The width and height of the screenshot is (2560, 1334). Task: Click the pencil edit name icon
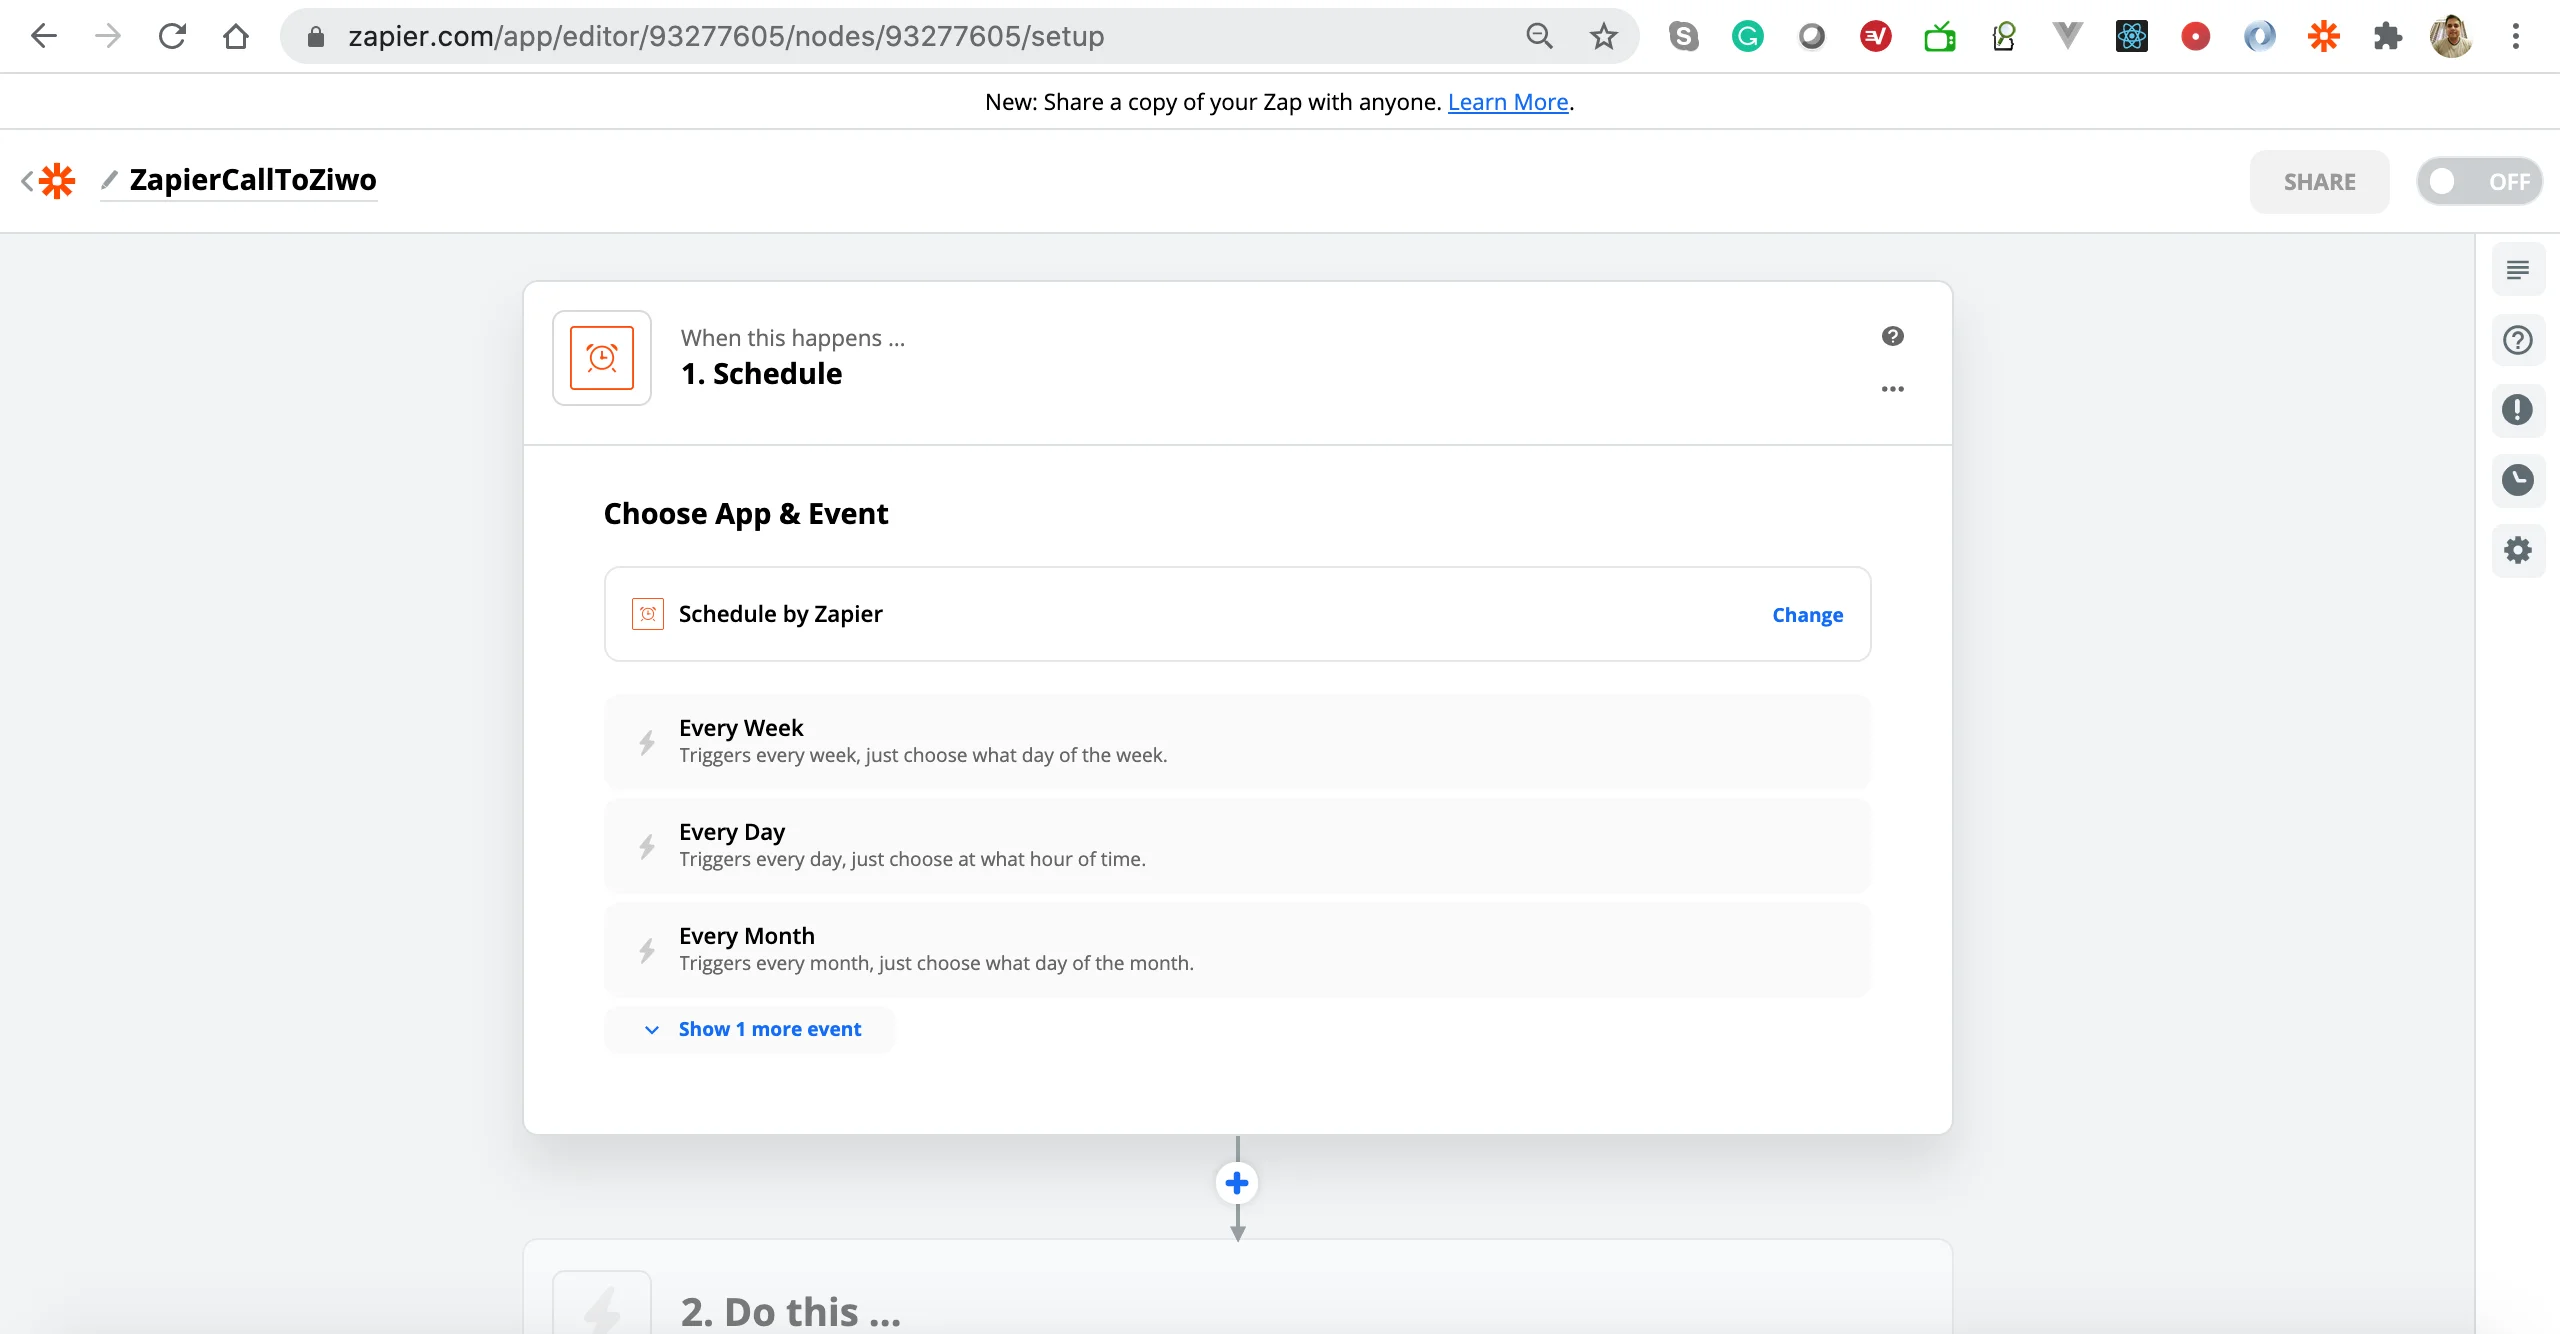(110, 180)
